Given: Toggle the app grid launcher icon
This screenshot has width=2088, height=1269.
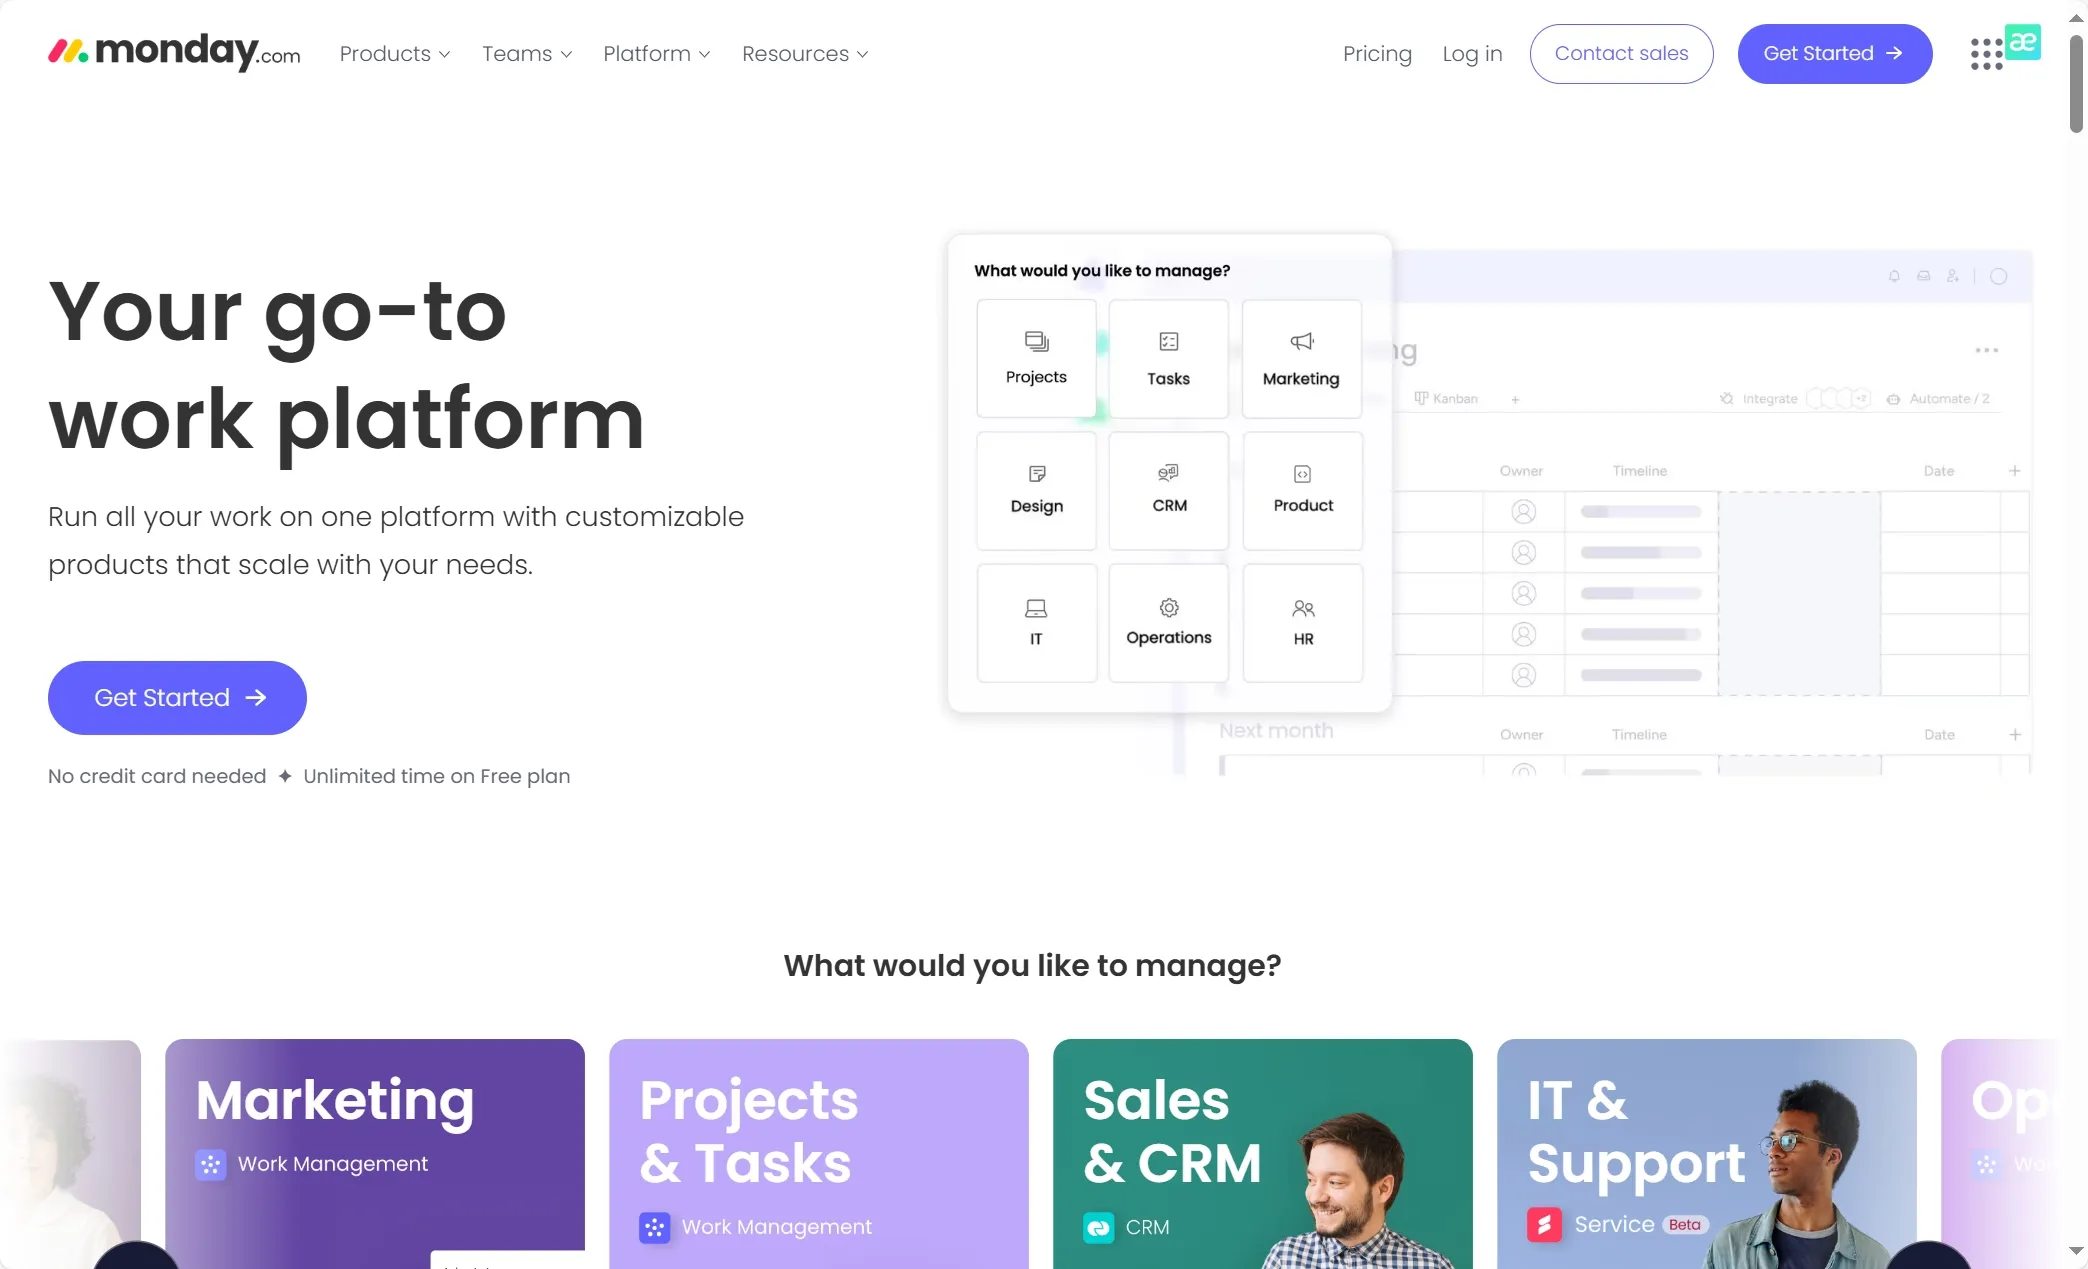Looking at the screenshot, I should click(x=1987, y=54).
